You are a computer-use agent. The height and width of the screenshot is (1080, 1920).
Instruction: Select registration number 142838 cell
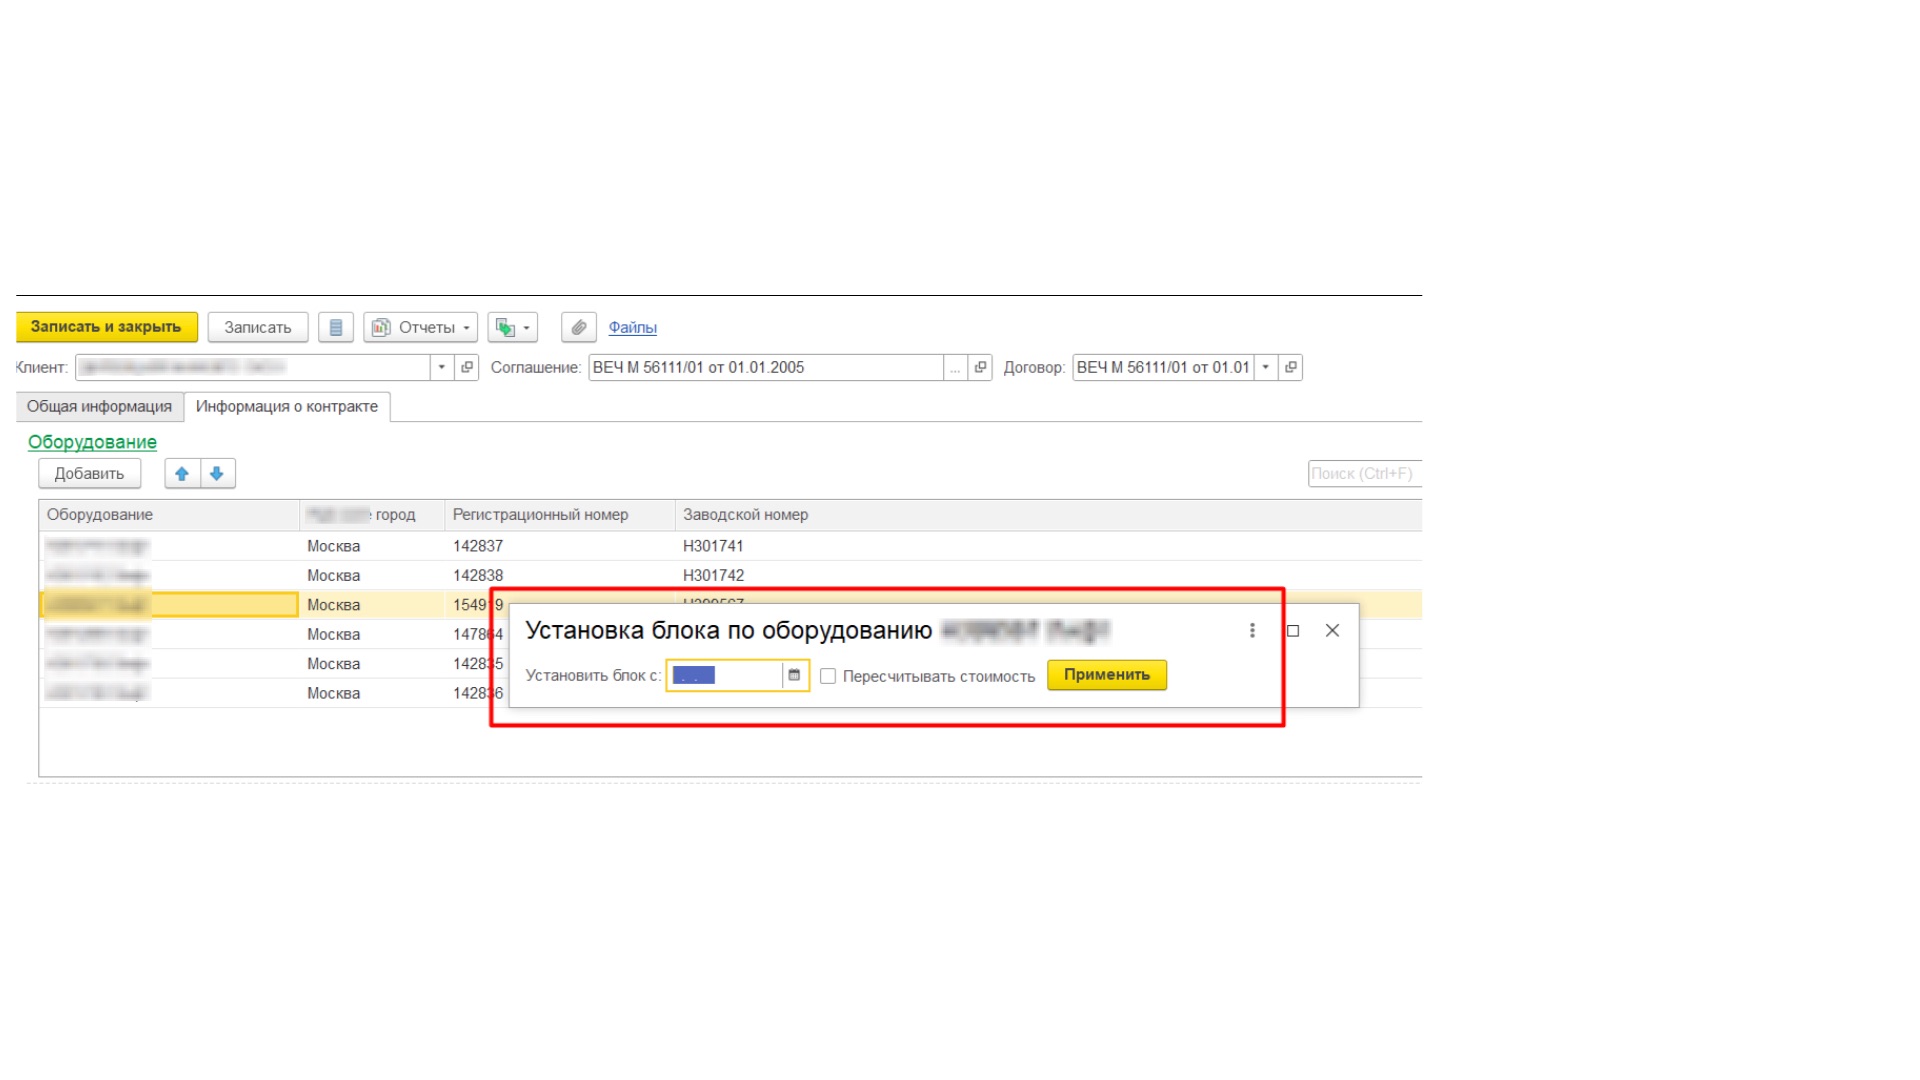pos(560,575)
